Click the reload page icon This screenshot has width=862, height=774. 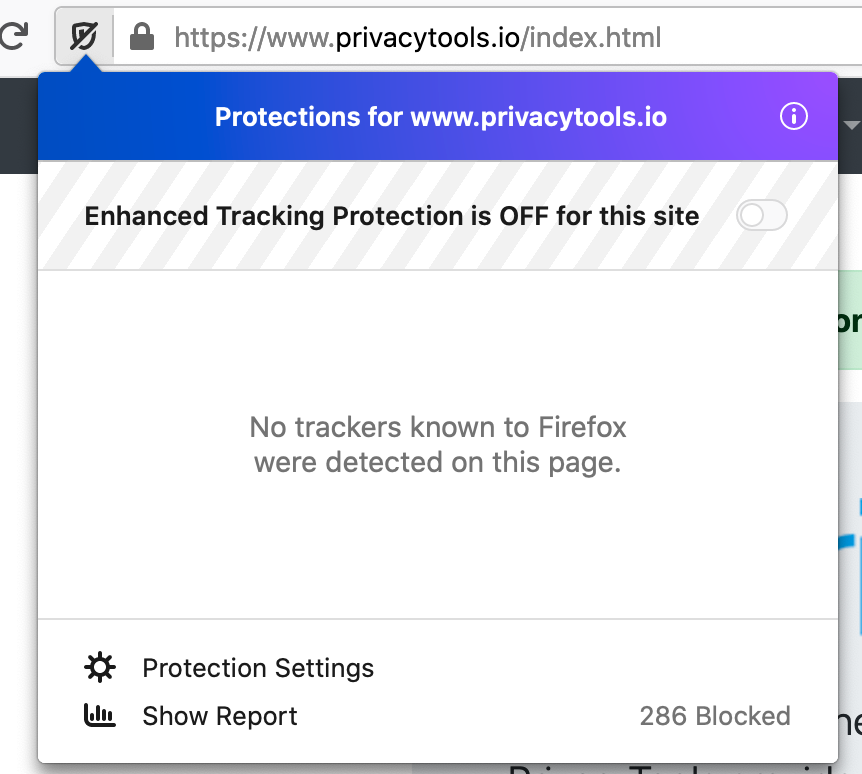click(x=12, y=37)
